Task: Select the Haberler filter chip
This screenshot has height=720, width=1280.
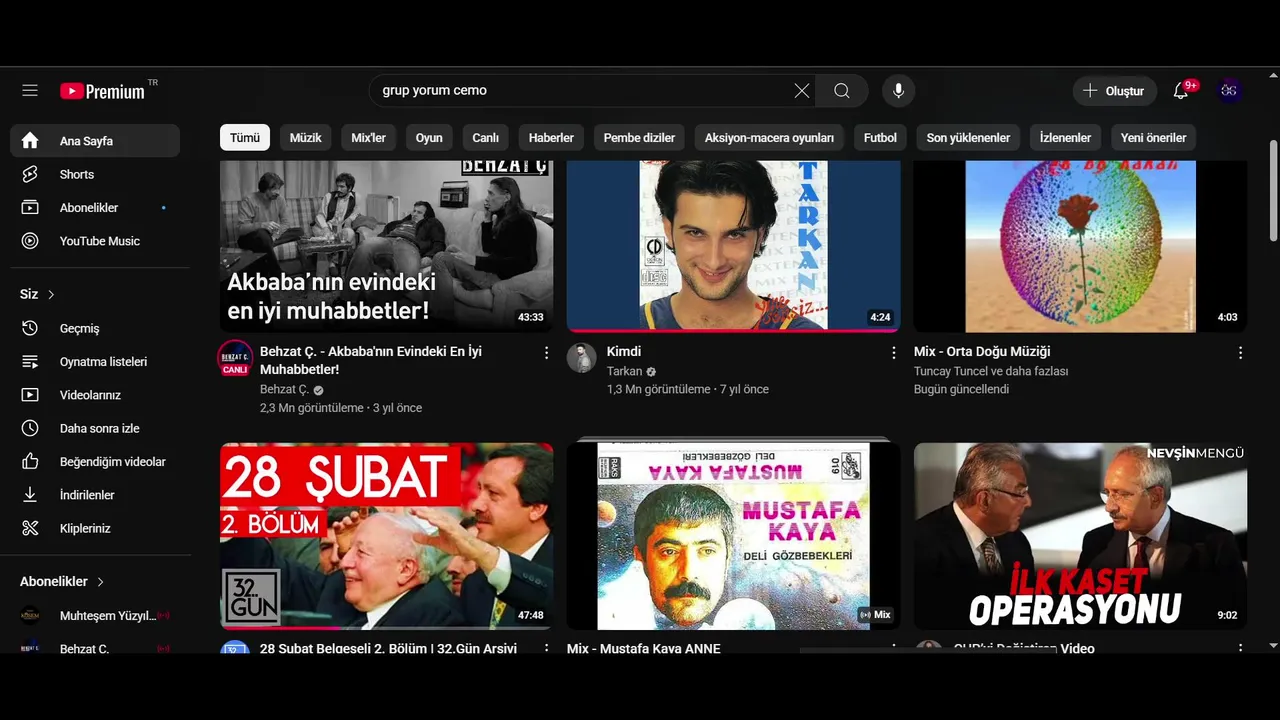Action: coord(551,138)
